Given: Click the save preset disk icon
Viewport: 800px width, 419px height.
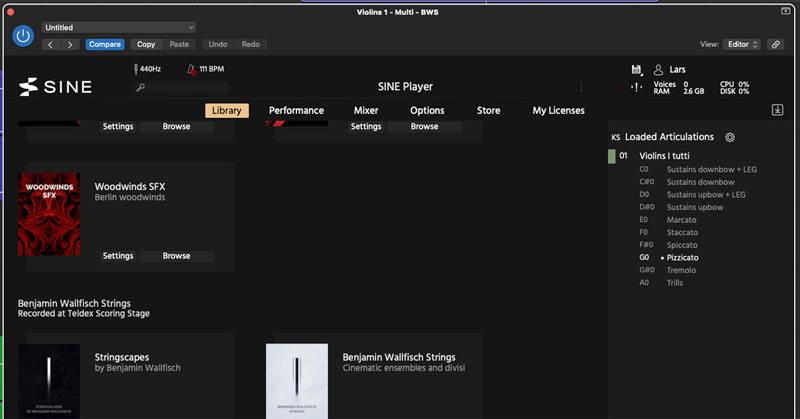Looking at the screenshot, I should point(636,70).
